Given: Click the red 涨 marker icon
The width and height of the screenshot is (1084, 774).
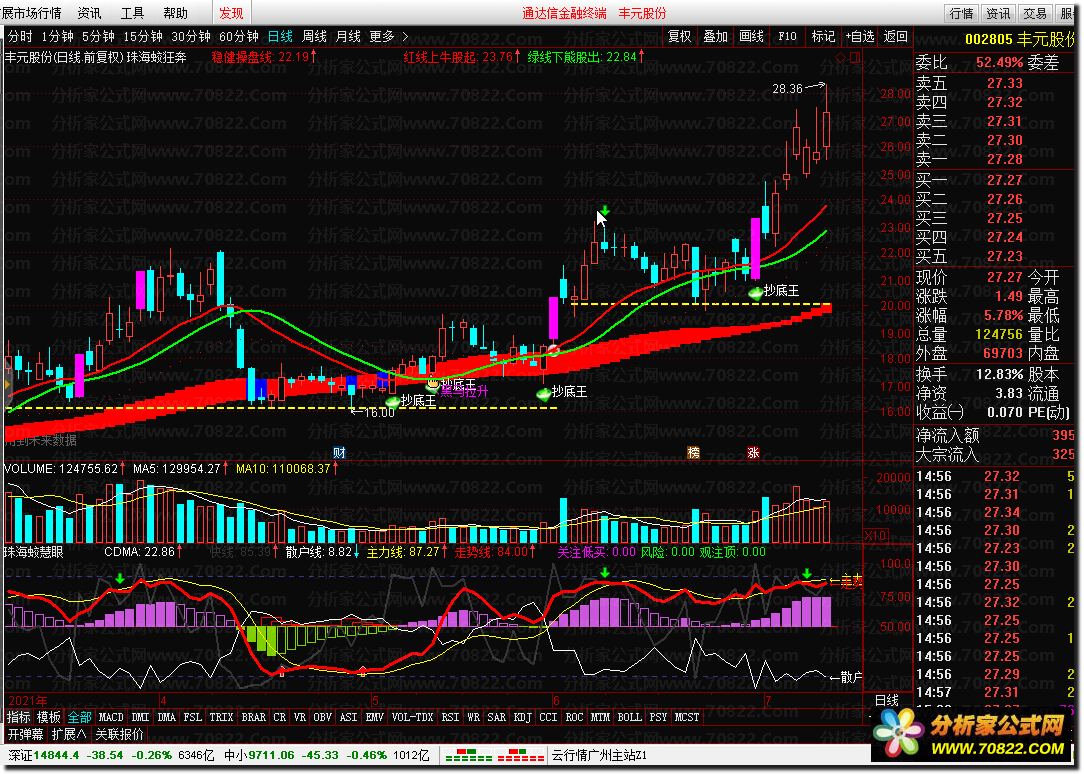Looking at the screenshot, I should click(754, 453).
